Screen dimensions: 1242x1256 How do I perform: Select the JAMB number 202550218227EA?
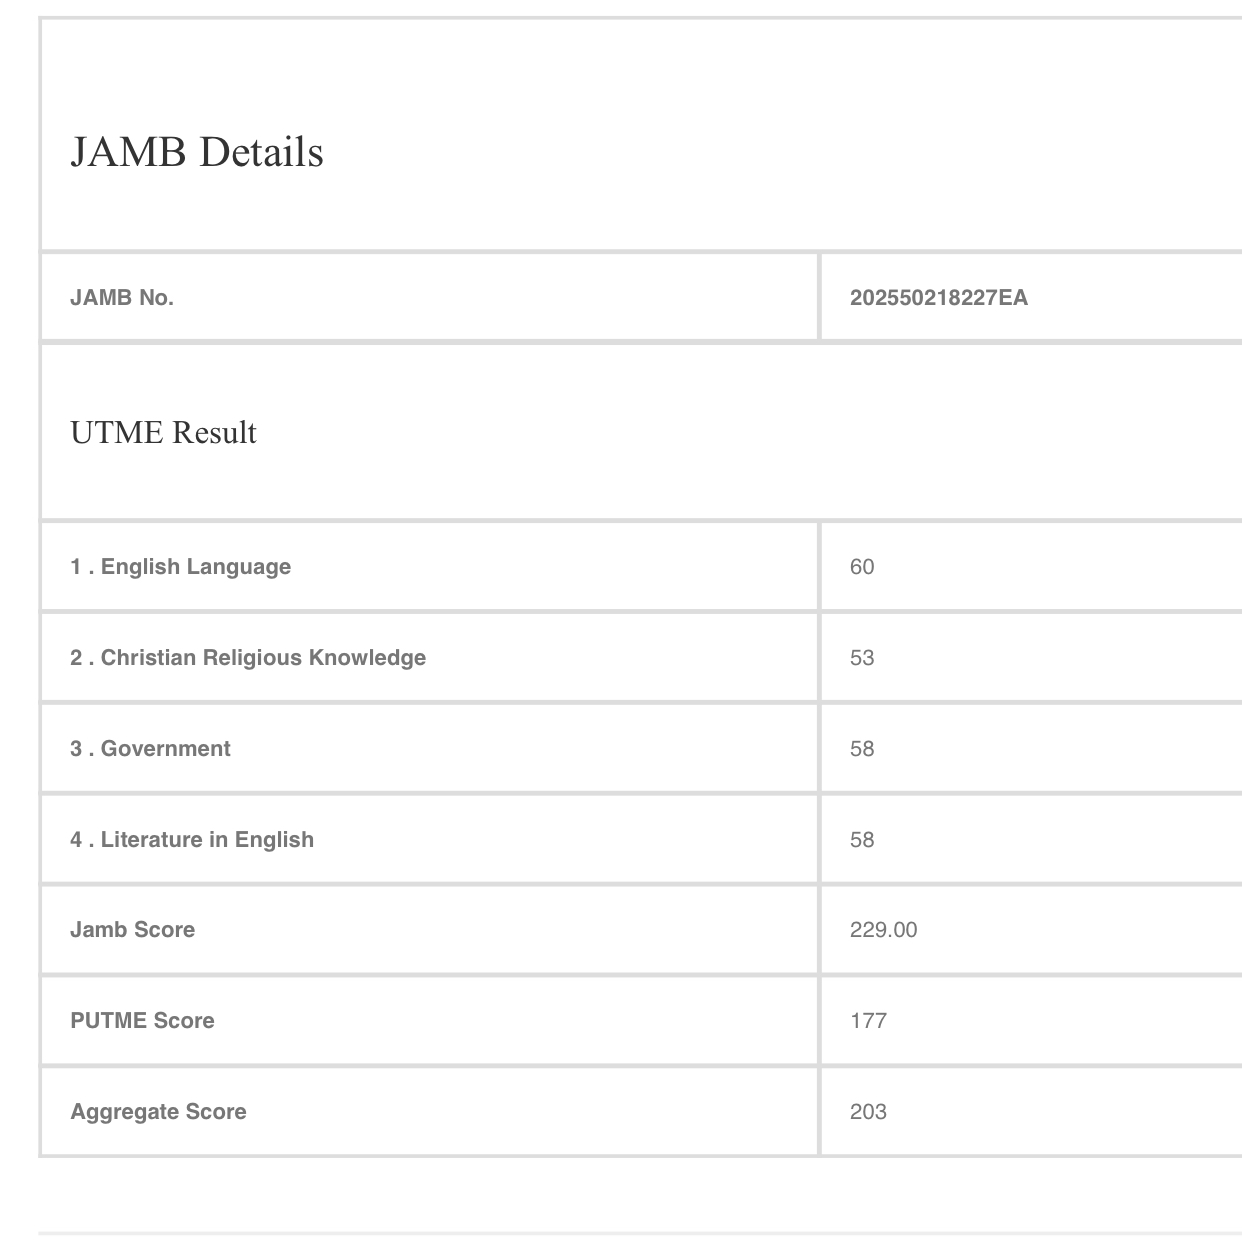click(938, 298)
